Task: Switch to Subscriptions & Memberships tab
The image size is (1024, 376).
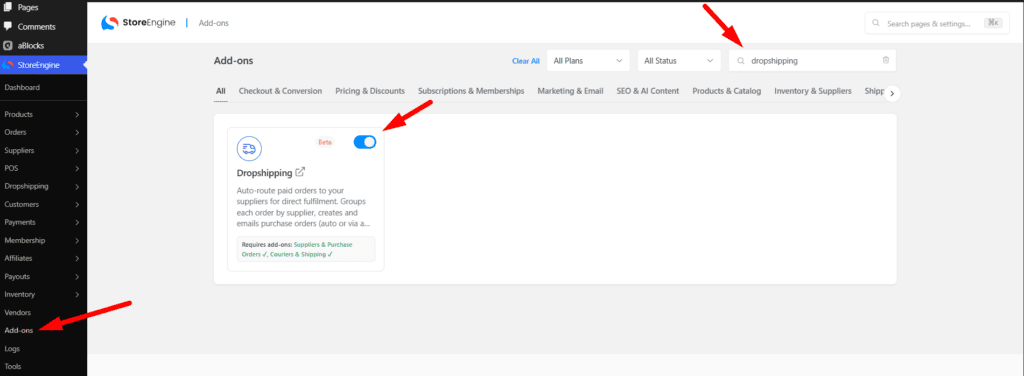Action: coord(471,91)
